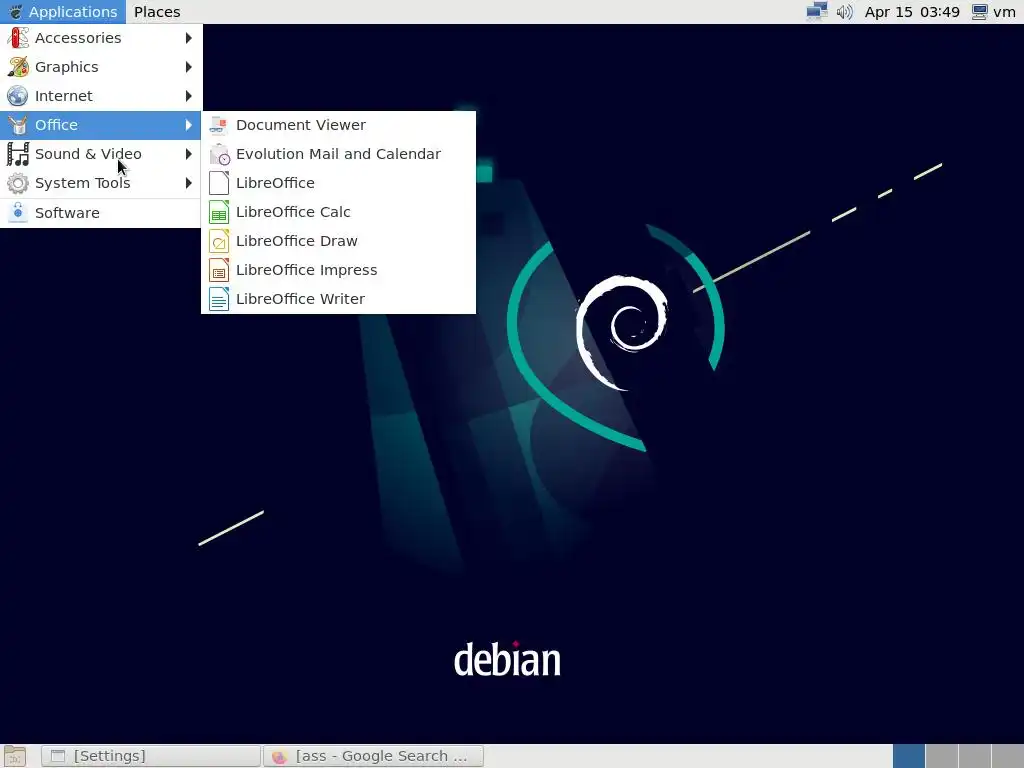
Task: Switch to the Google Search taskbar window
Action: (373, 756)
